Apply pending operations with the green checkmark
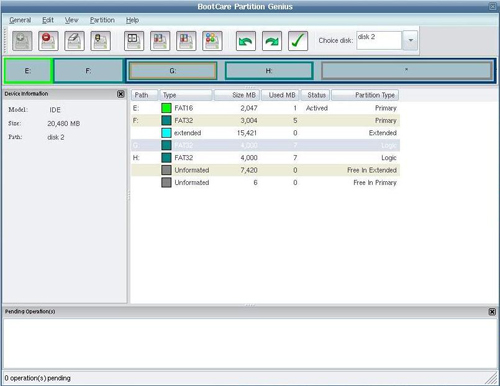Screen dimensions: 500x386 (x=298, y=41)
